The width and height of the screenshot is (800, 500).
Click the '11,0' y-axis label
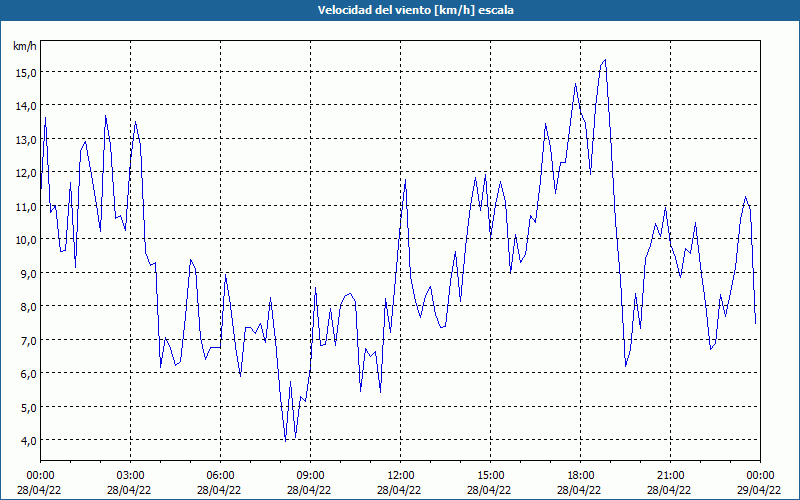pos(26,206)
